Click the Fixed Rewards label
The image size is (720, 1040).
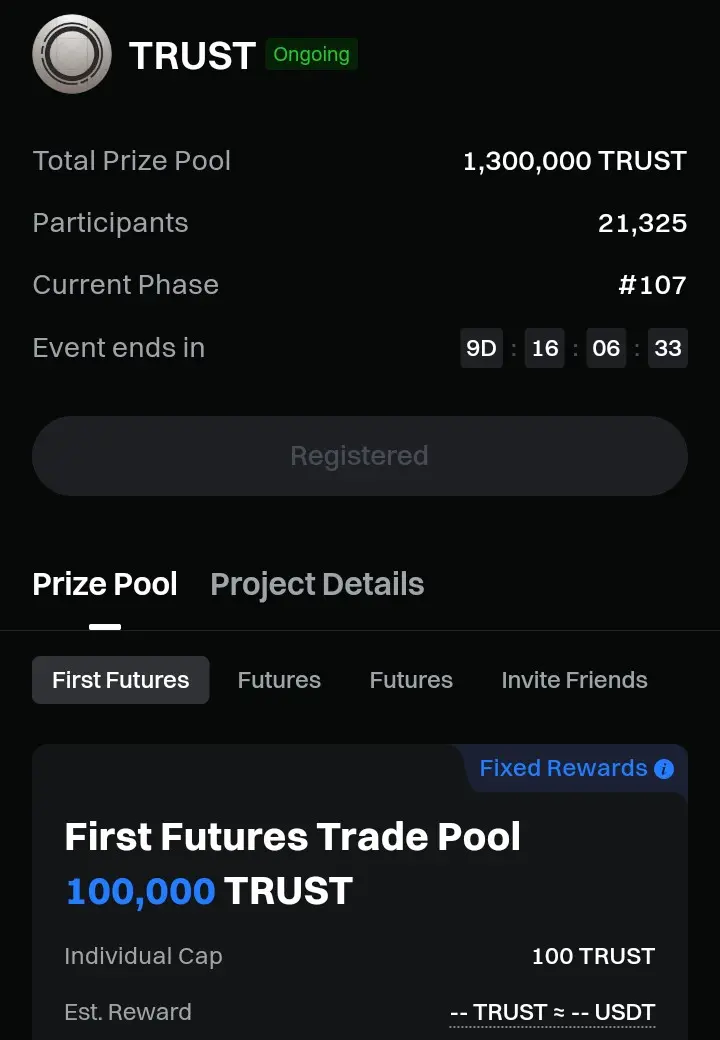click(563, 768)
